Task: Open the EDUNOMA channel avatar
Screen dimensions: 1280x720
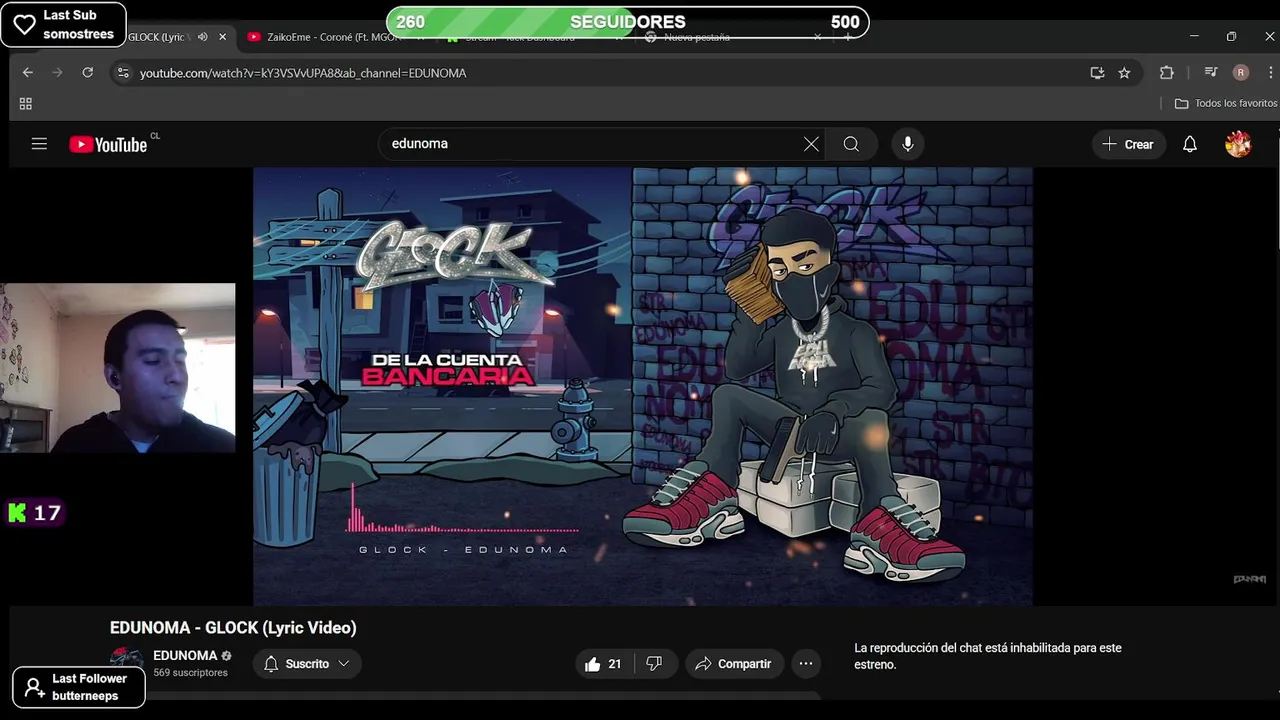Action: (126, 662)
